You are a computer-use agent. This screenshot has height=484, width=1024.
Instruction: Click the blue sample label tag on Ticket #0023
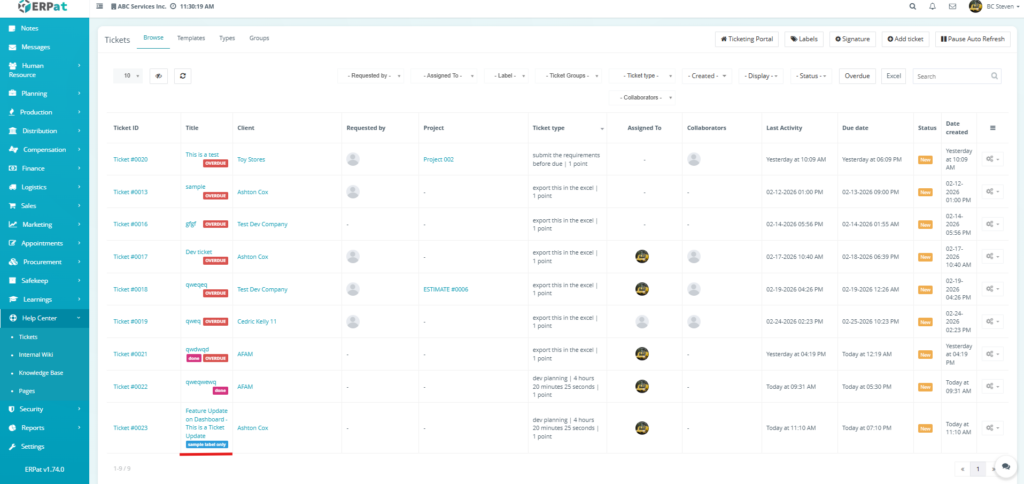tap(207, 444)
